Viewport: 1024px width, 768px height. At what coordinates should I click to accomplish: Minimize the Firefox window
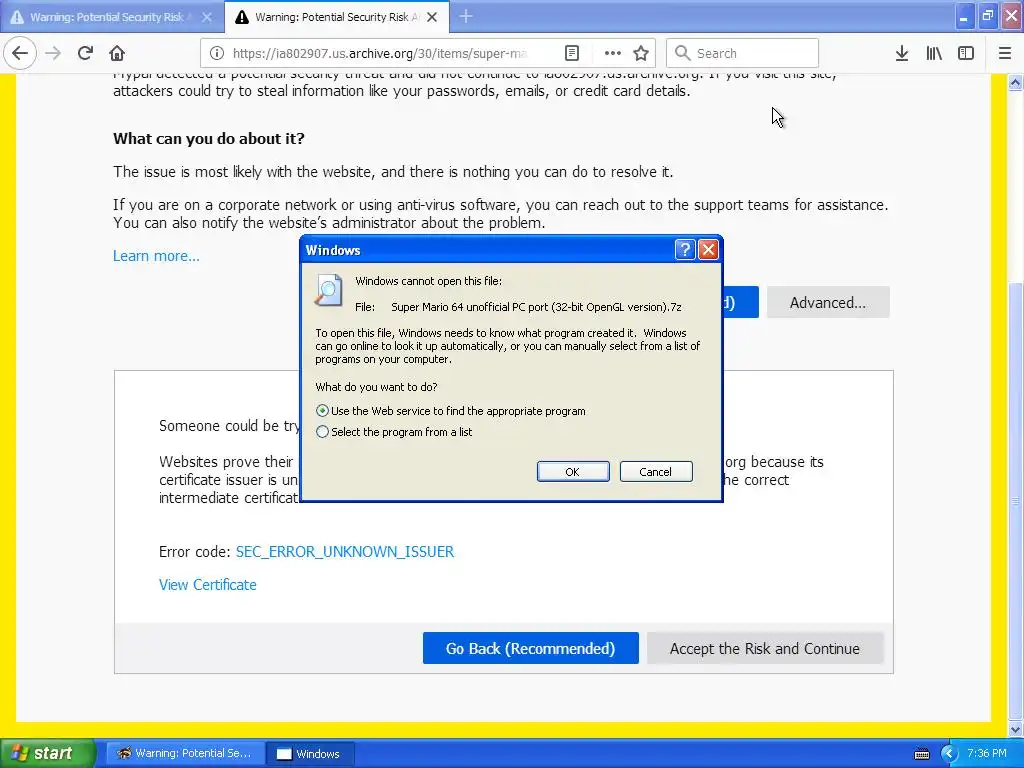(x=963, y=16)
